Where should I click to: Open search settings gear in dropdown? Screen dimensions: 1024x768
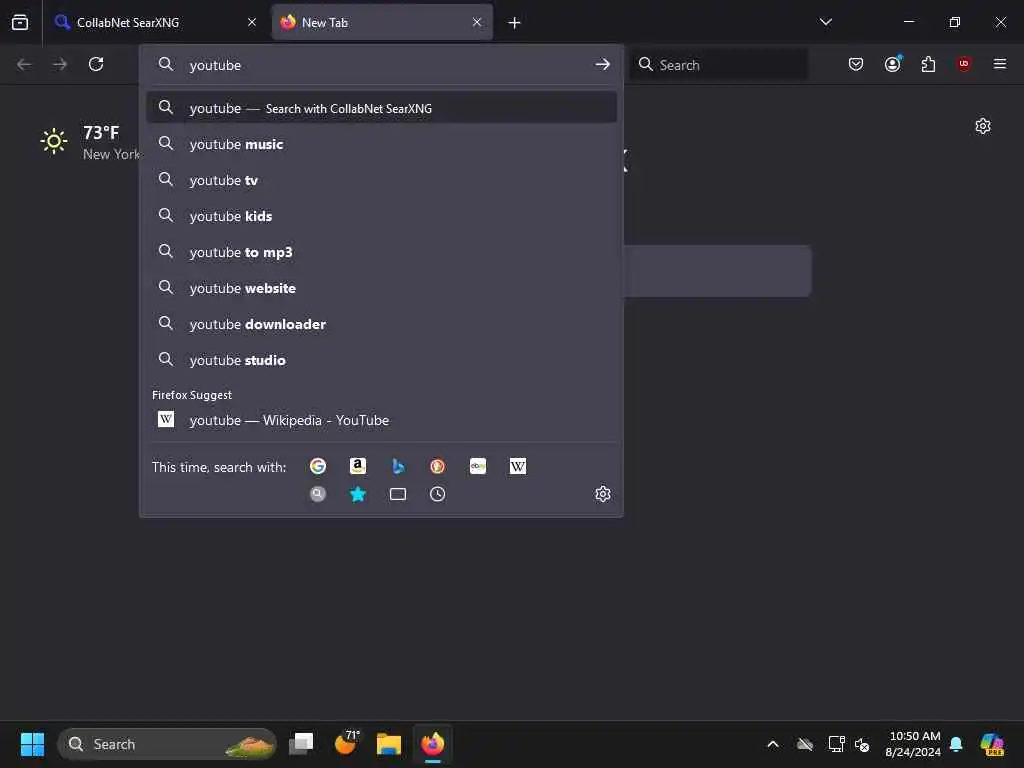tap(603, 494)
